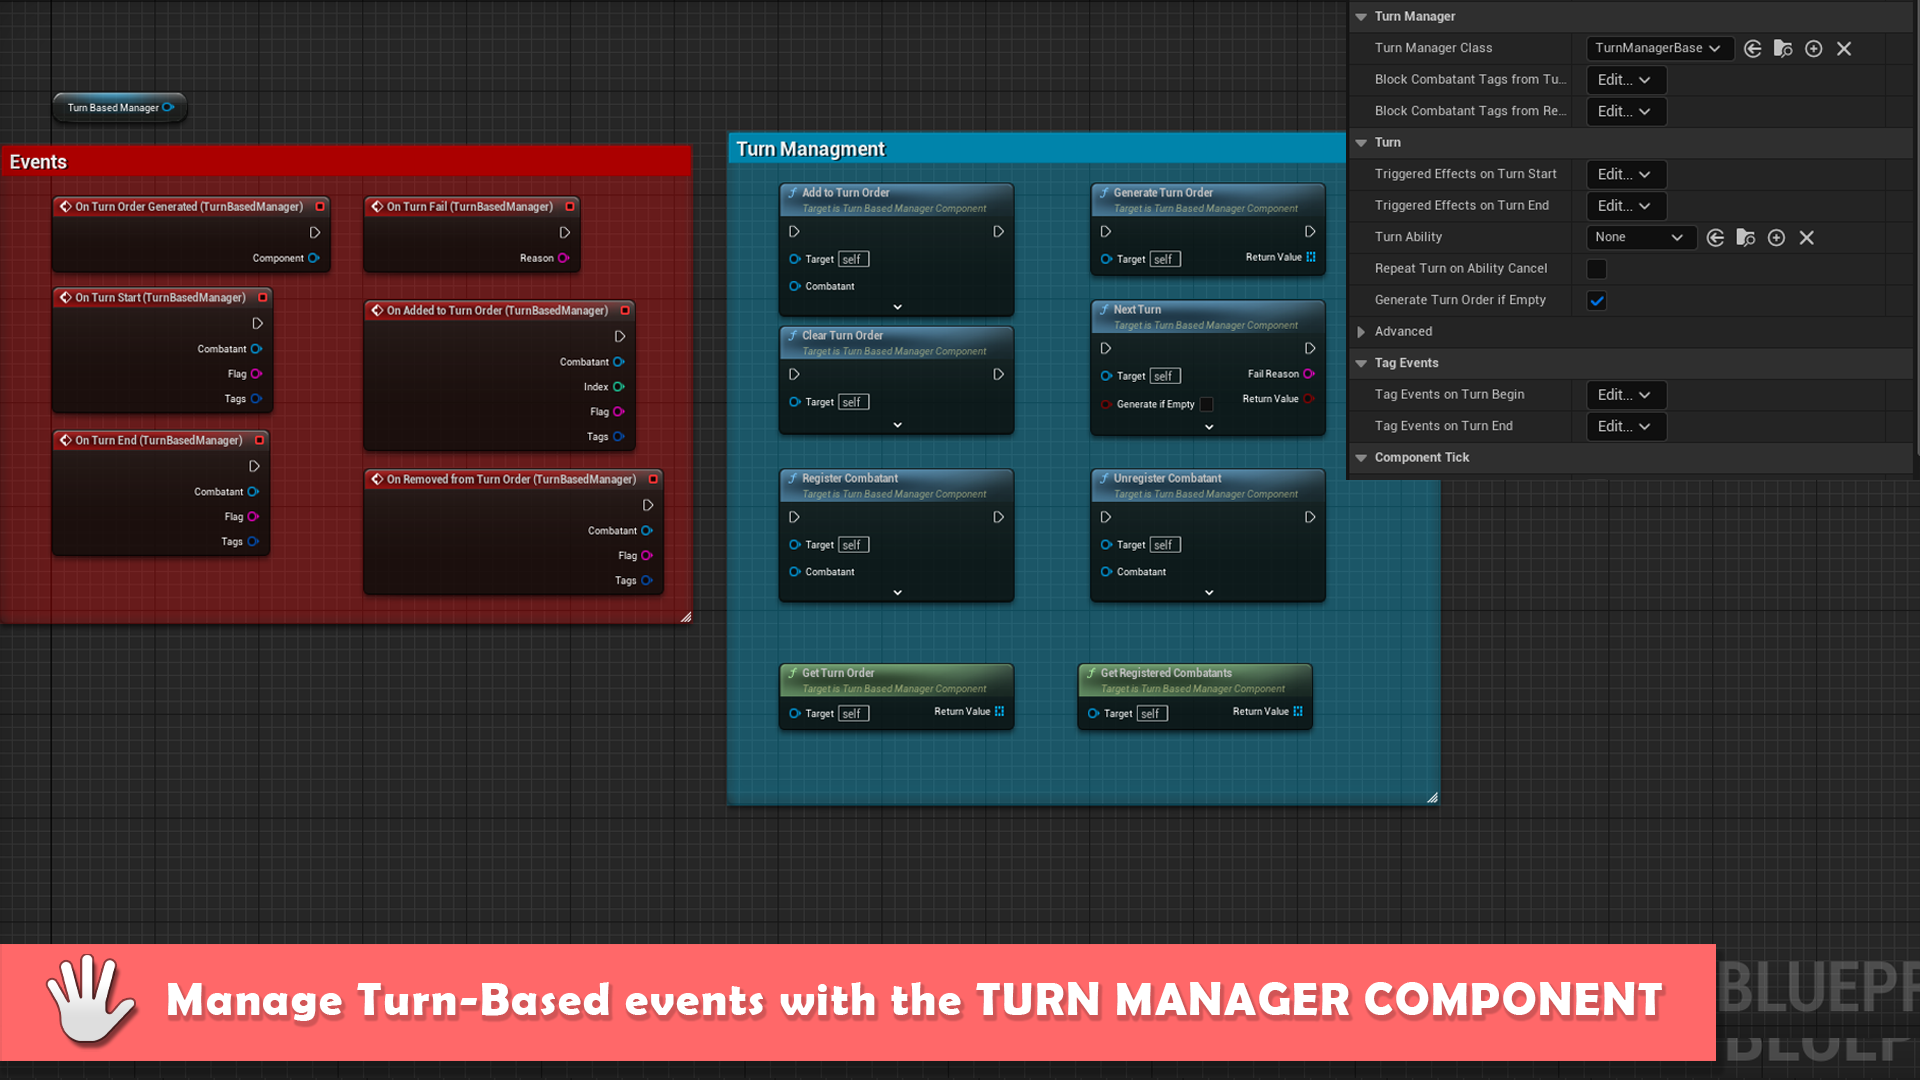Click execution input pin on Clear Turn Order node

[x=794, y=375]
